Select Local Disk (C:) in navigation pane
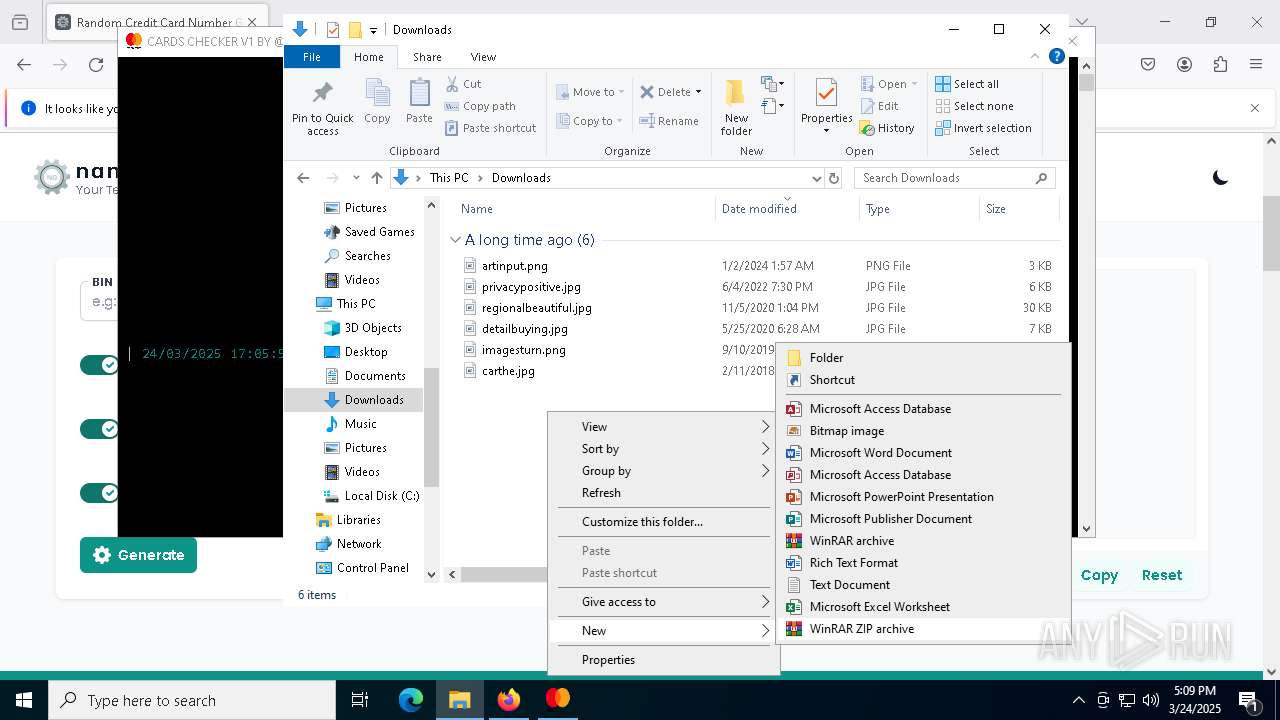Viewport: 1280px width, 720px height. [x=370, y=496]
